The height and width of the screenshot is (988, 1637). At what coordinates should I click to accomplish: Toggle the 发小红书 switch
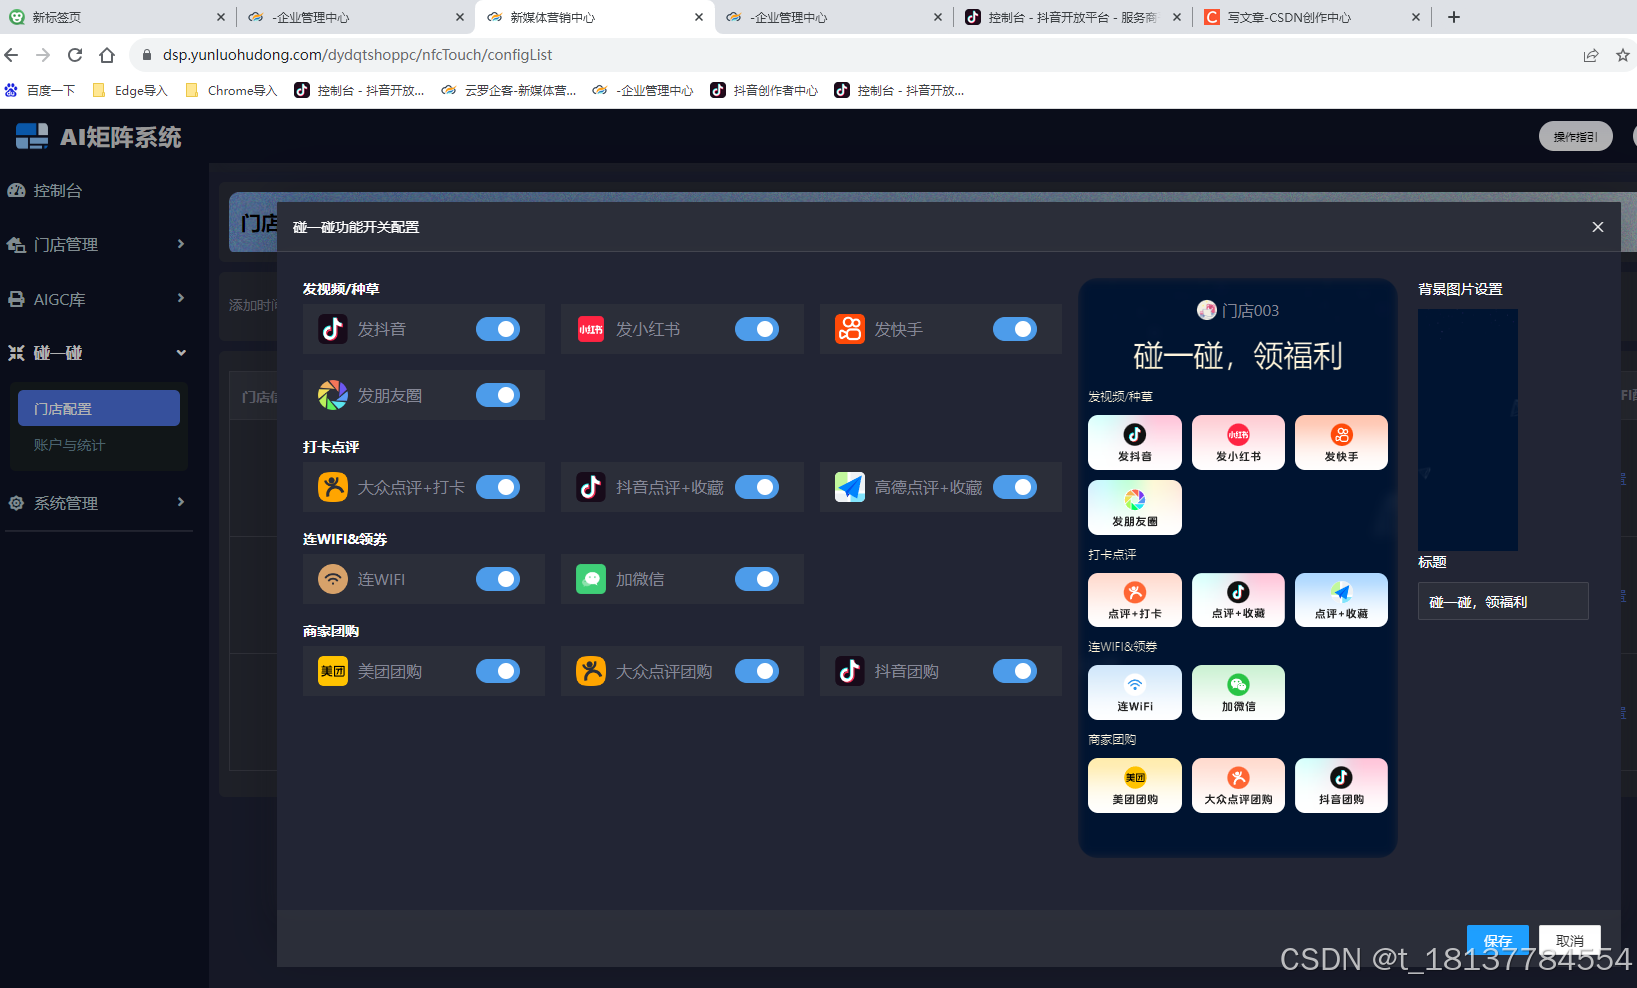coord(757,329)
